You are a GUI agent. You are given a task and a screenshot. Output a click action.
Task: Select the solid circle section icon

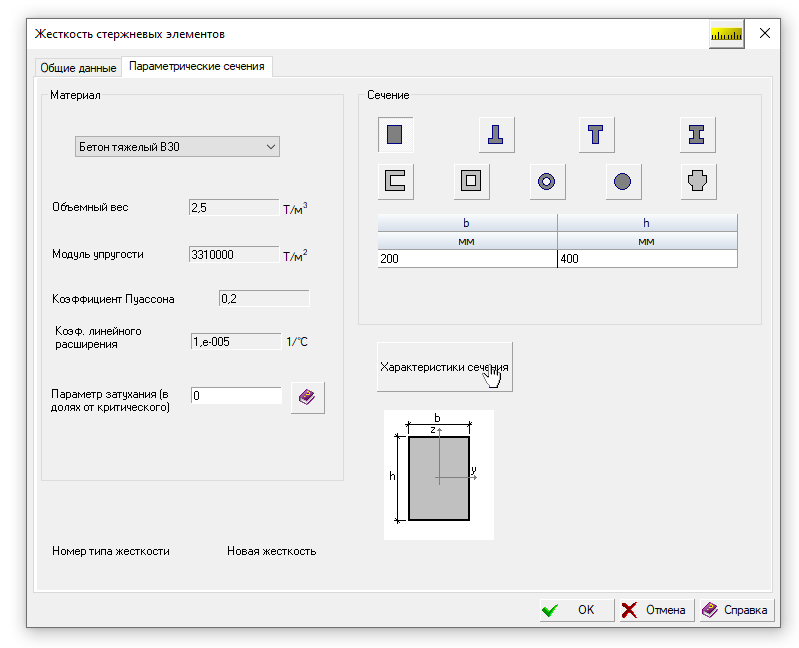tap(623, 181)
